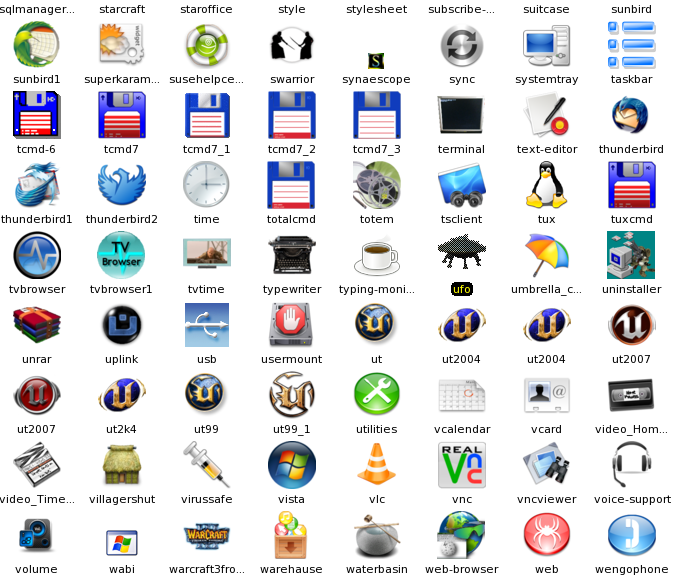
Task: Click the ut2k4 icon
Action: pos(122,395)
